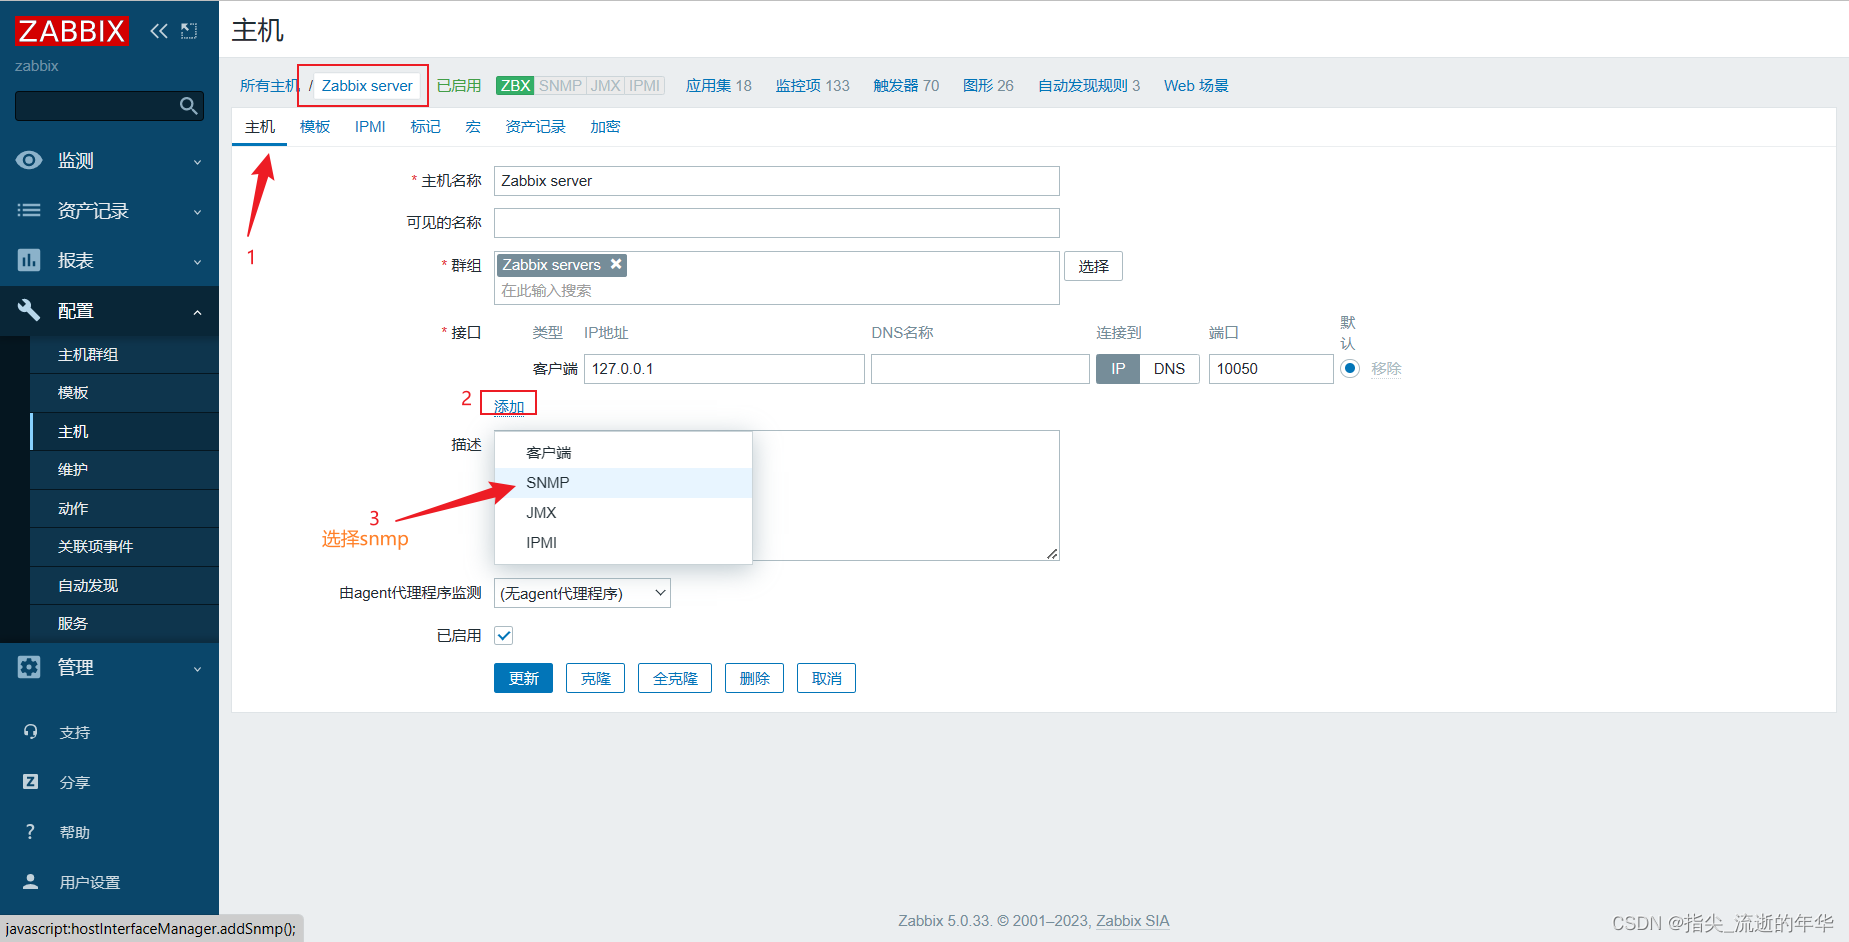Remove the Zabbix servers group tag

[616, 264]
